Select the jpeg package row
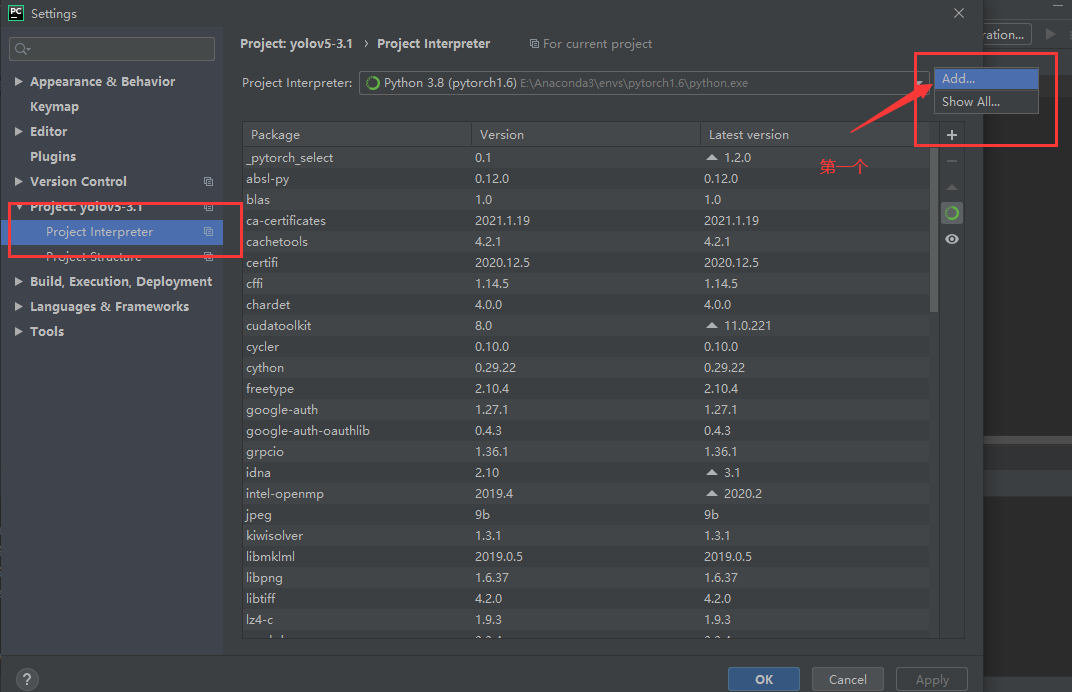Viewport: 1072px width, 692px height. tap(586, 515)
